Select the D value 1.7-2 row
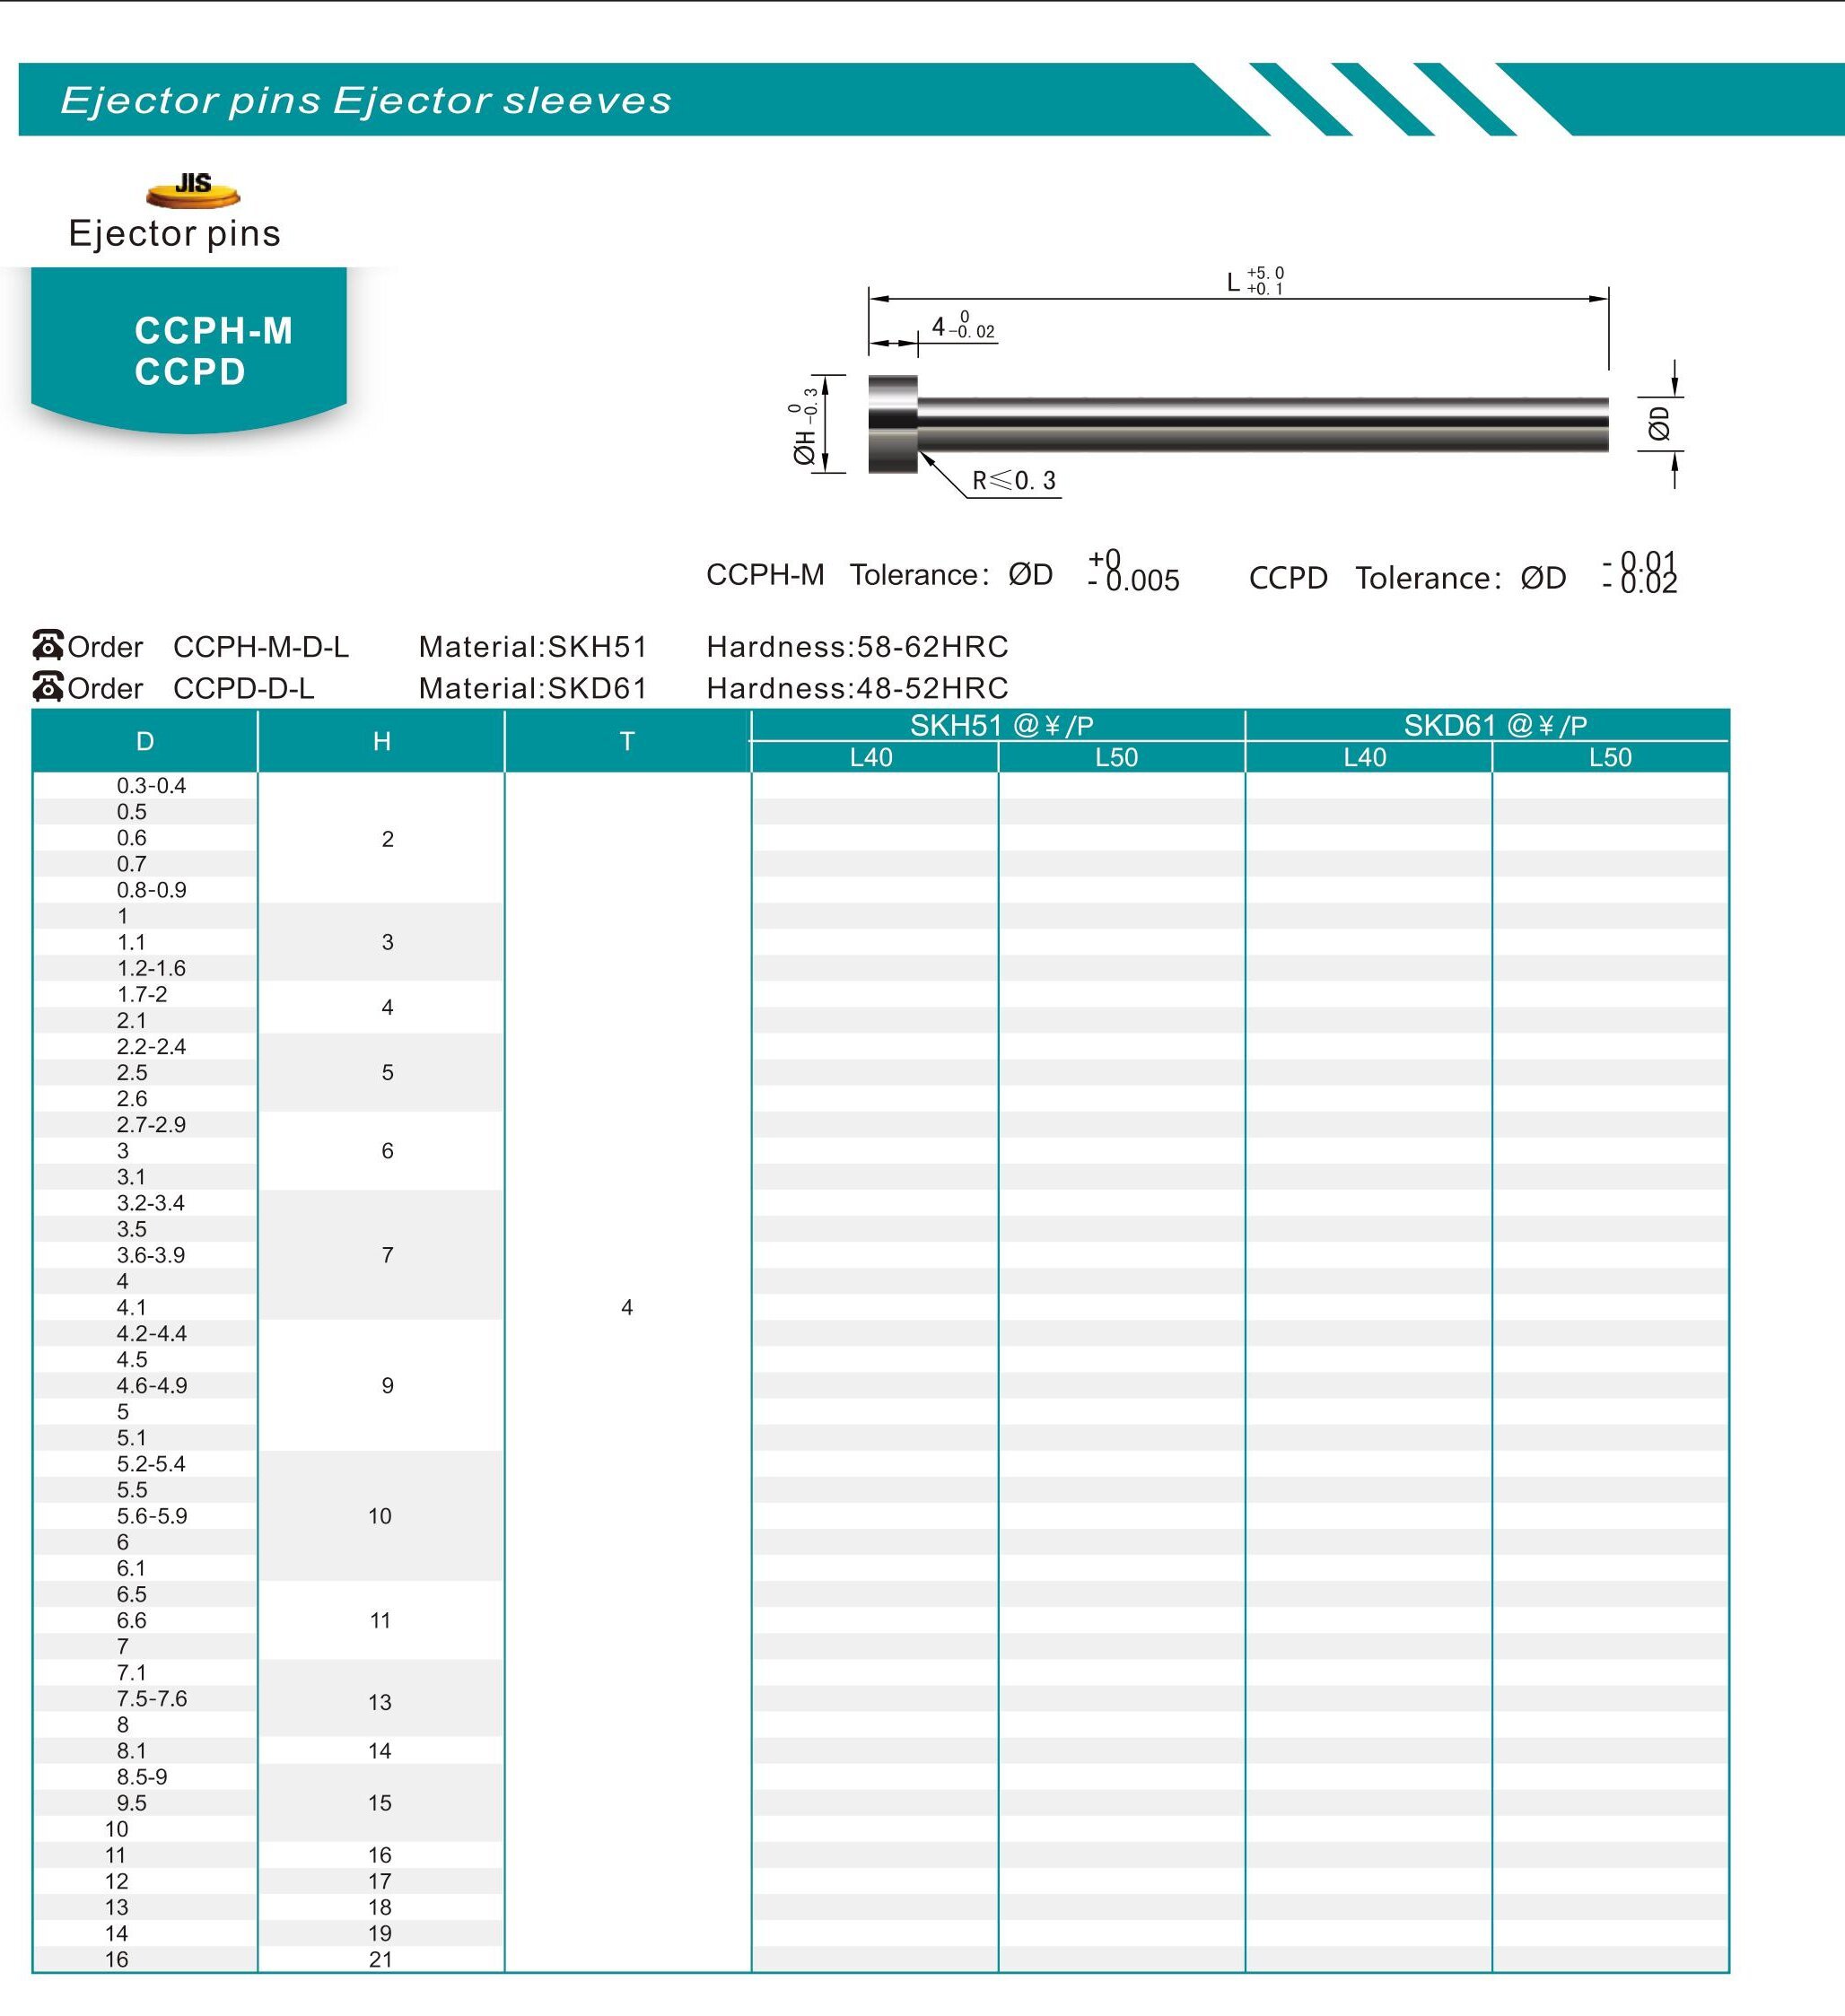Screen dimensions: 1845x2016 (142, 994)
